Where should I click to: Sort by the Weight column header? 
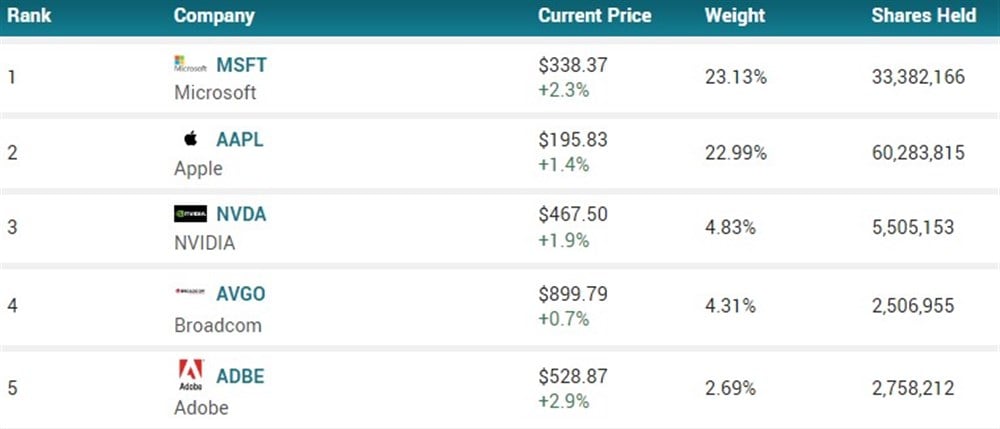(x=734, y=16)
